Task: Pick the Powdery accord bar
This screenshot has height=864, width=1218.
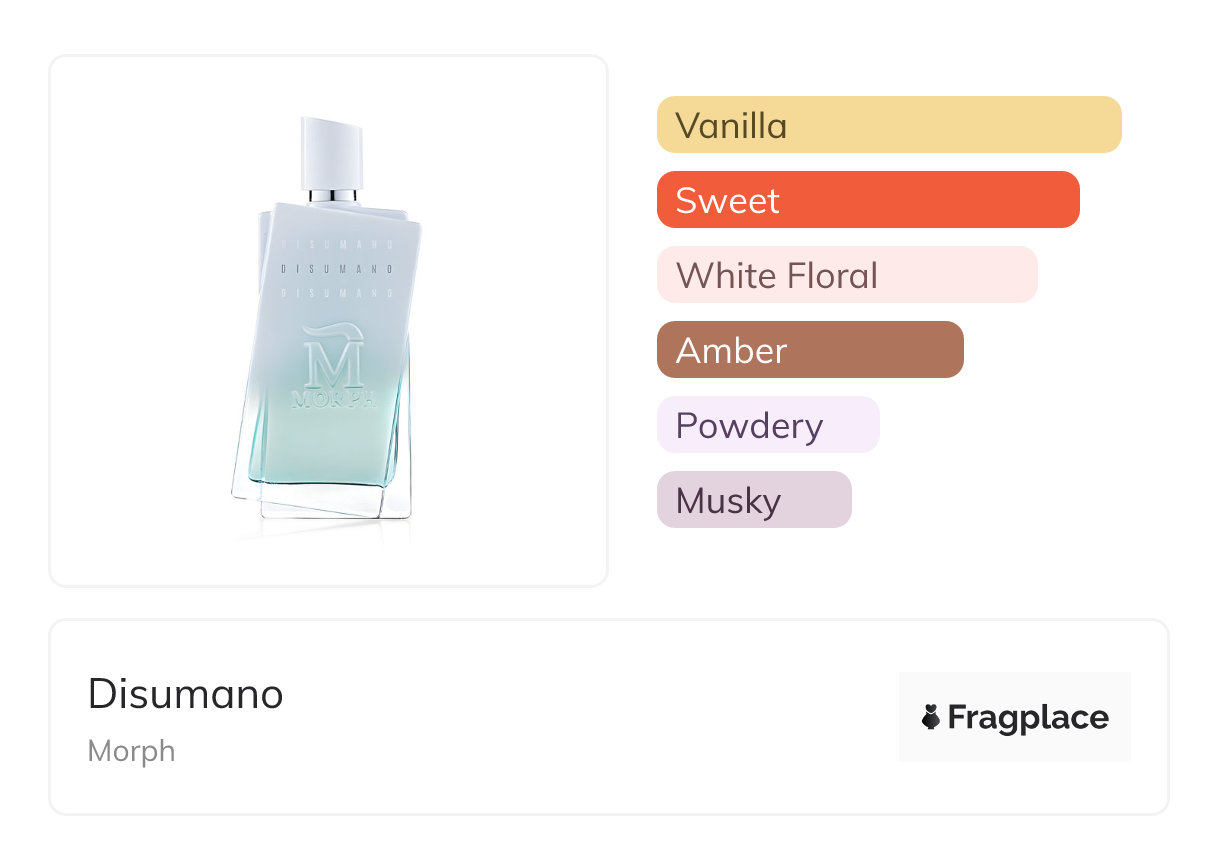Action: (767, 425)
